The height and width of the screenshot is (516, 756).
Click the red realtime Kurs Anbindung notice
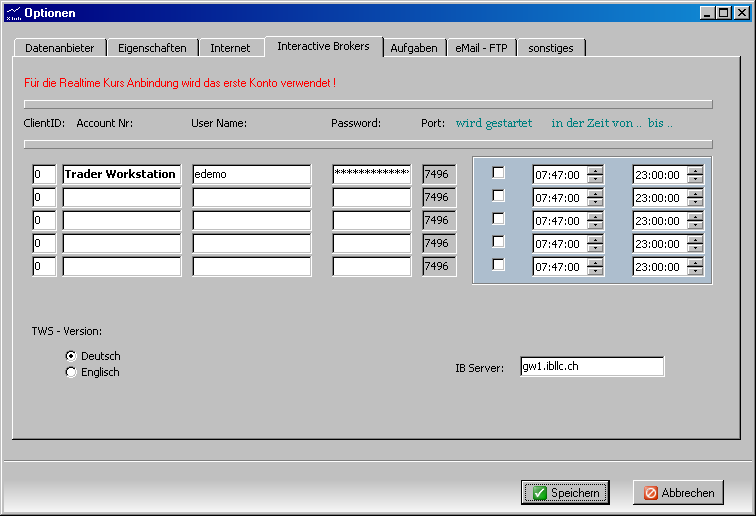coord(180,83)
